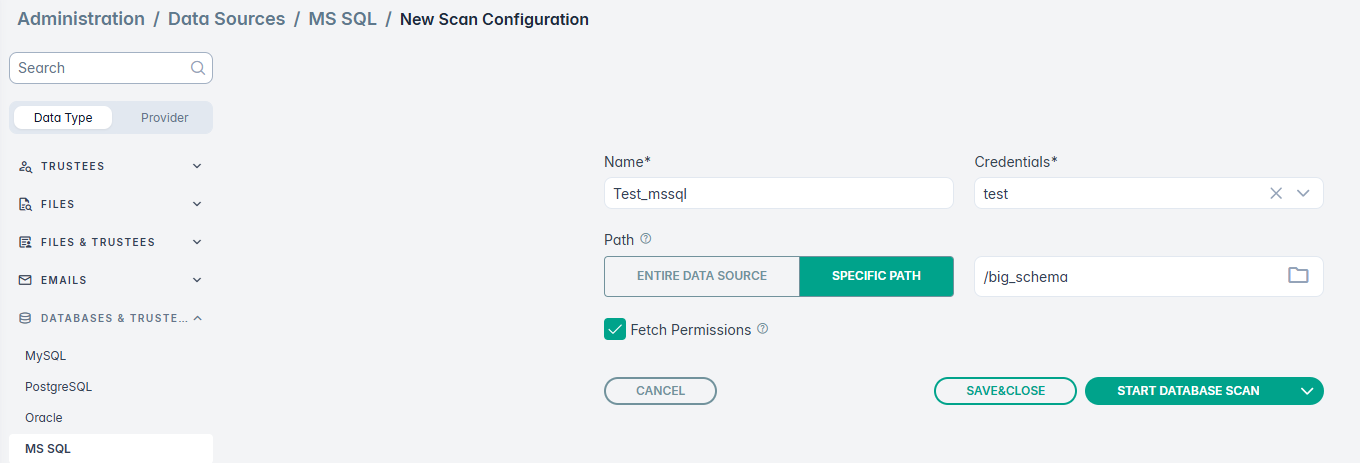The image size is (1360, 463).
Task: Switch to the Provider tab
Action: click(x=164, y=118)
